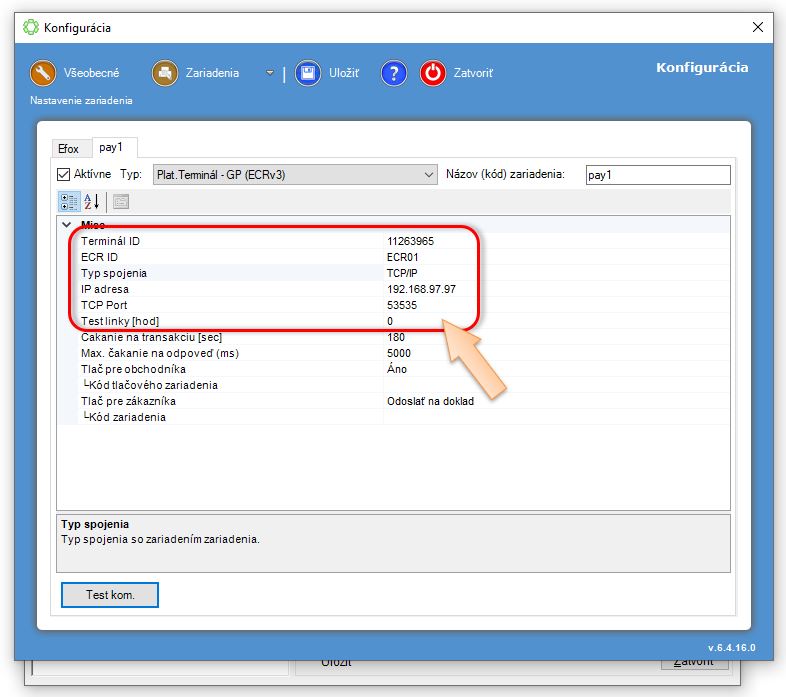The image size is (786, 697).
Task: Open Zariadenia printer icon
Action: click(x=165, y=73)
